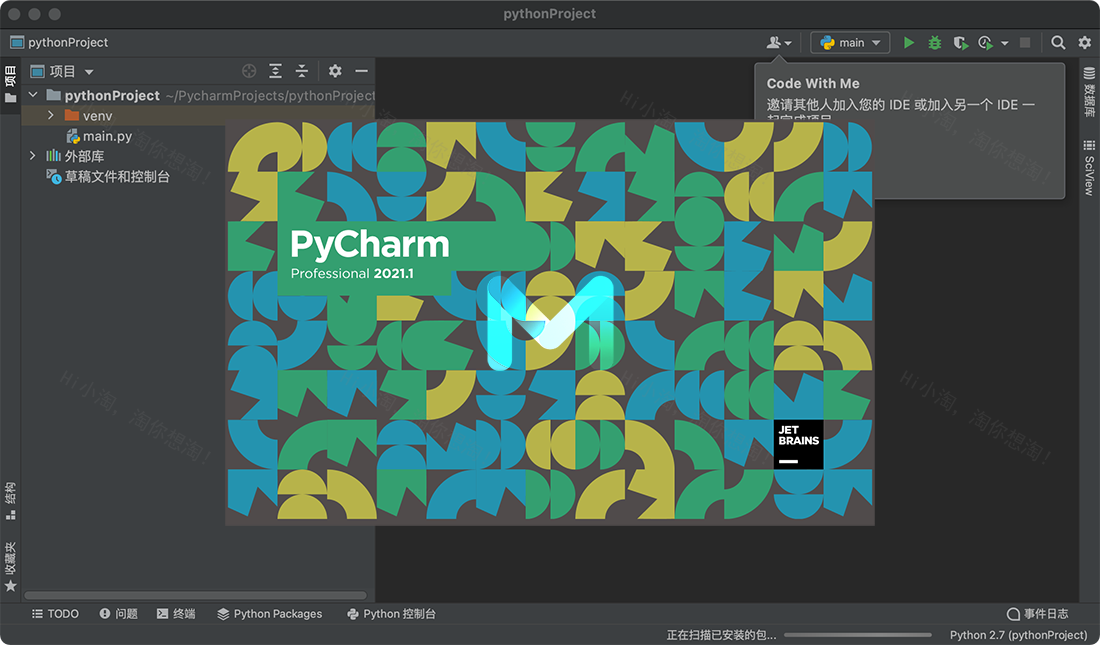Screen dimensions: 1100x645
Task: Click the Code With Me tooltip title
Action: pyautogui.click(x=813, y=83)
